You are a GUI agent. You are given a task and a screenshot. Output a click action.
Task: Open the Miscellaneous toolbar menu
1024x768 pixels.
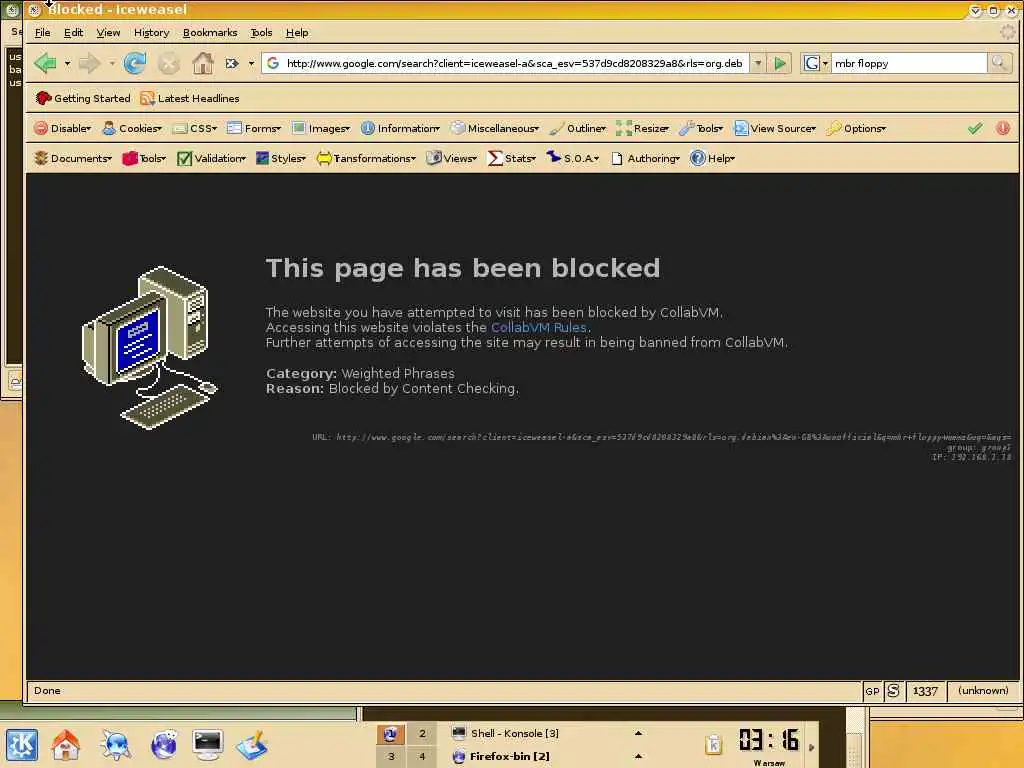(495, 129)
